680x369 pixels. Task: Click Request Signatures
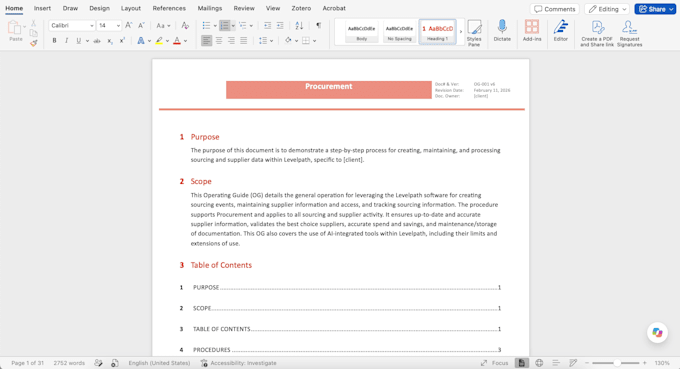tap(629, 33)
